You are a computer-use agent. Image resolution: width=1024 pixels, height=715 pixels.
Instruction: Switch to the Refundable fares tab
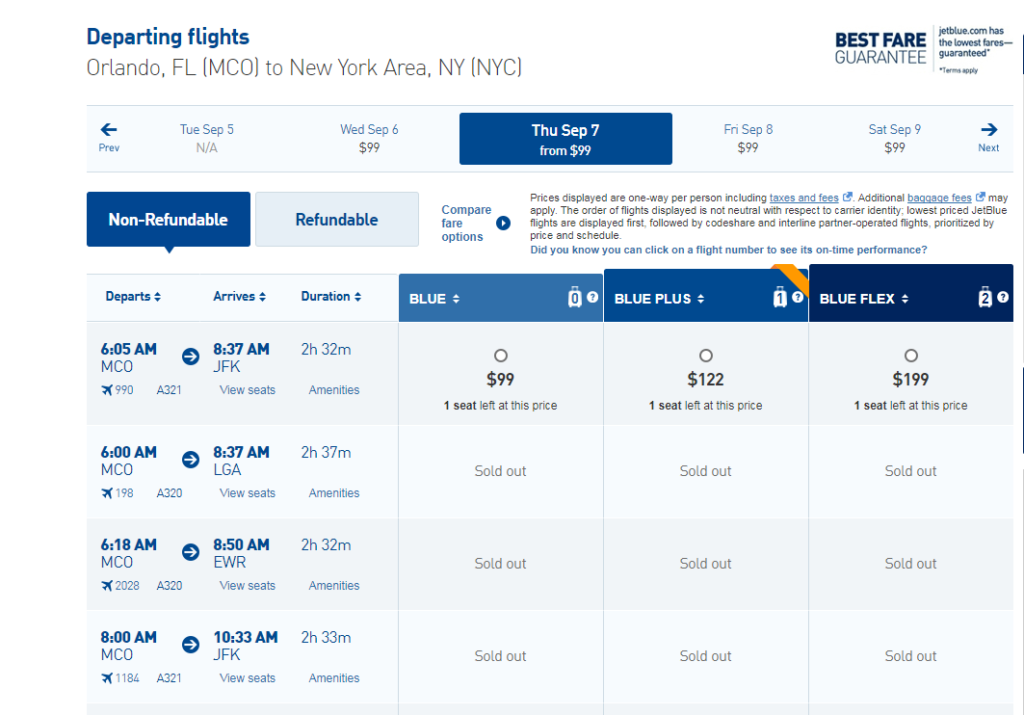pyautogui.click(x=336, y=219)
